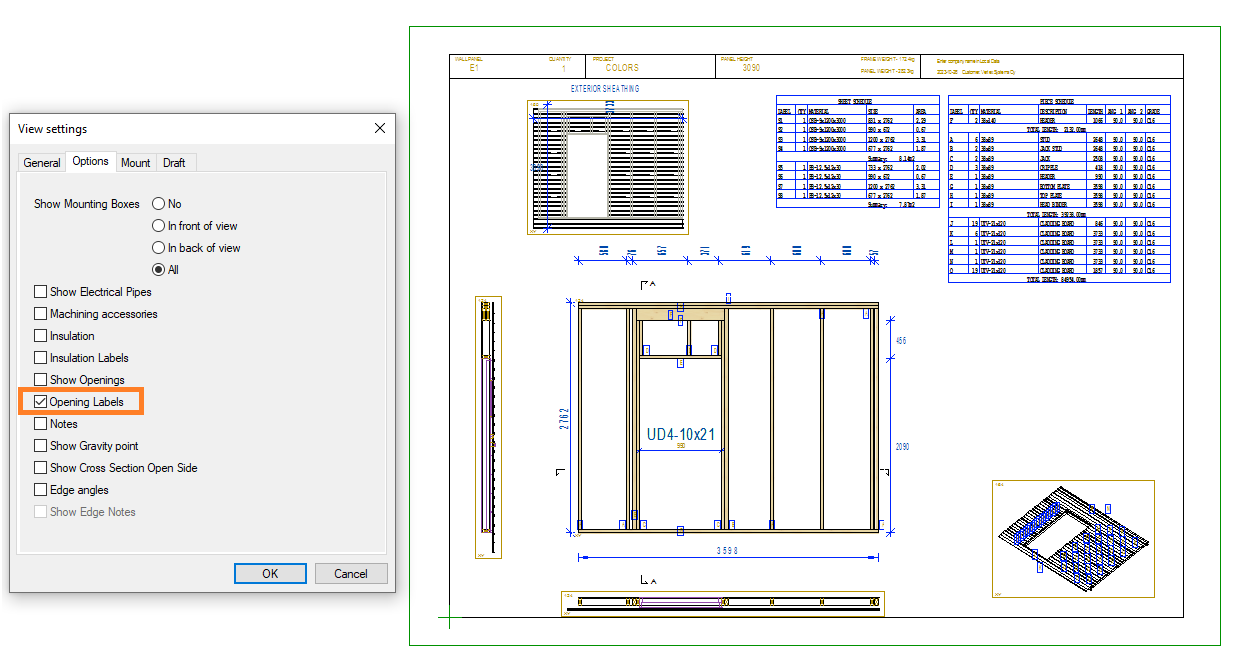Tick Machining accessories checkbox

click(x=41, y=314)
